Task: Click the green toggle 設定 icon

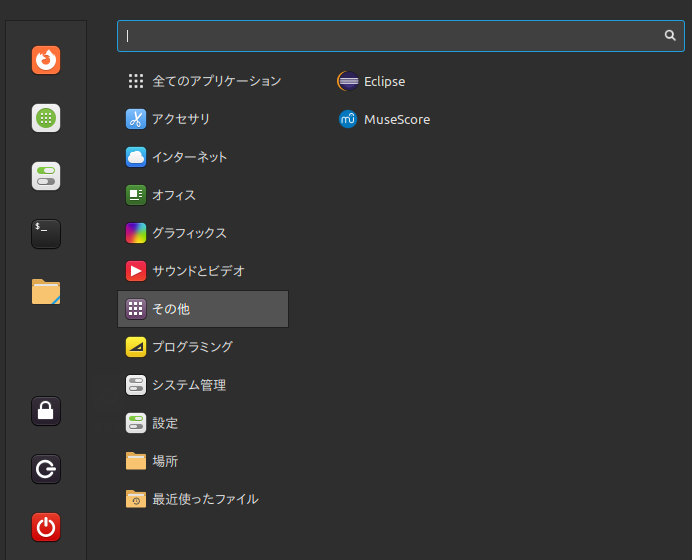Action: coord(136,423)
